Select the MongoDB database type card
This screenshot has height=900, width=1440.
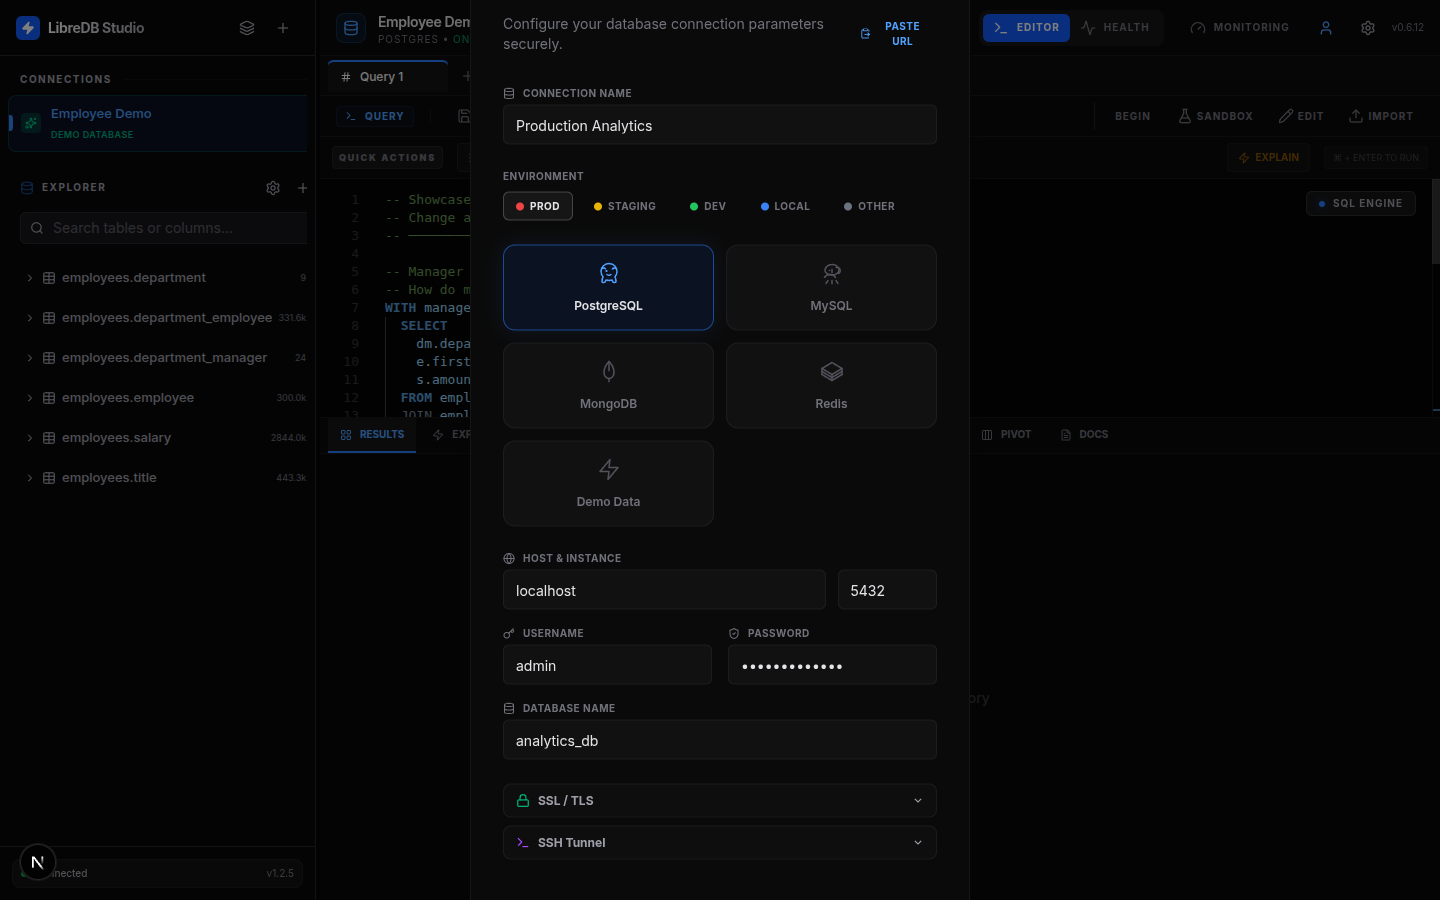tap(608, 386)
